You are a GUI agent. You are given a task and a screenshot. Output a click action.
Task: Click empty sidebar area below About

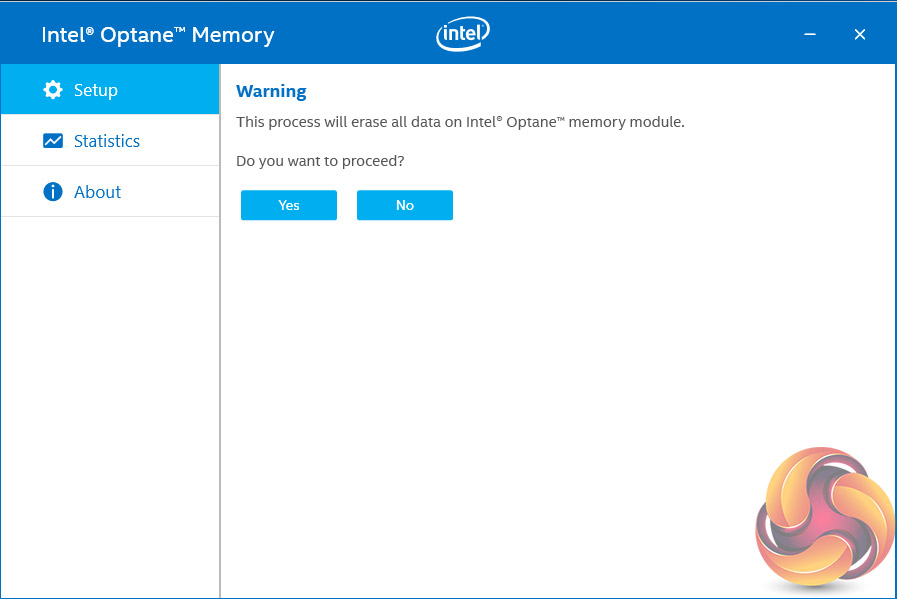(110, 400)
